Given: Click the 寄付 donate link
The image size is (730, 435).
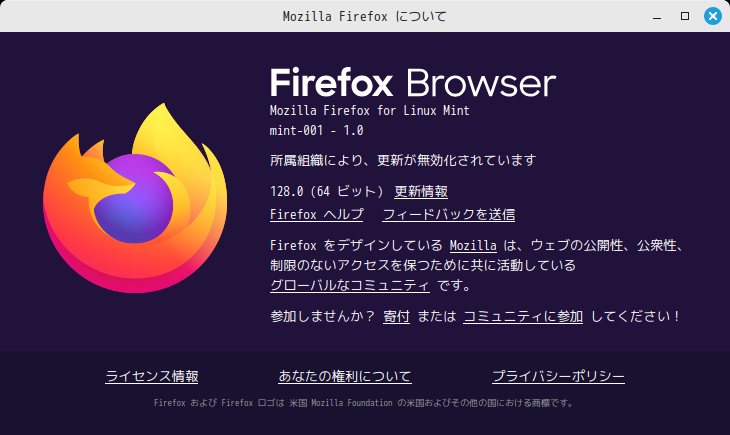Looking at the screenshot, I should coord(396,316).
